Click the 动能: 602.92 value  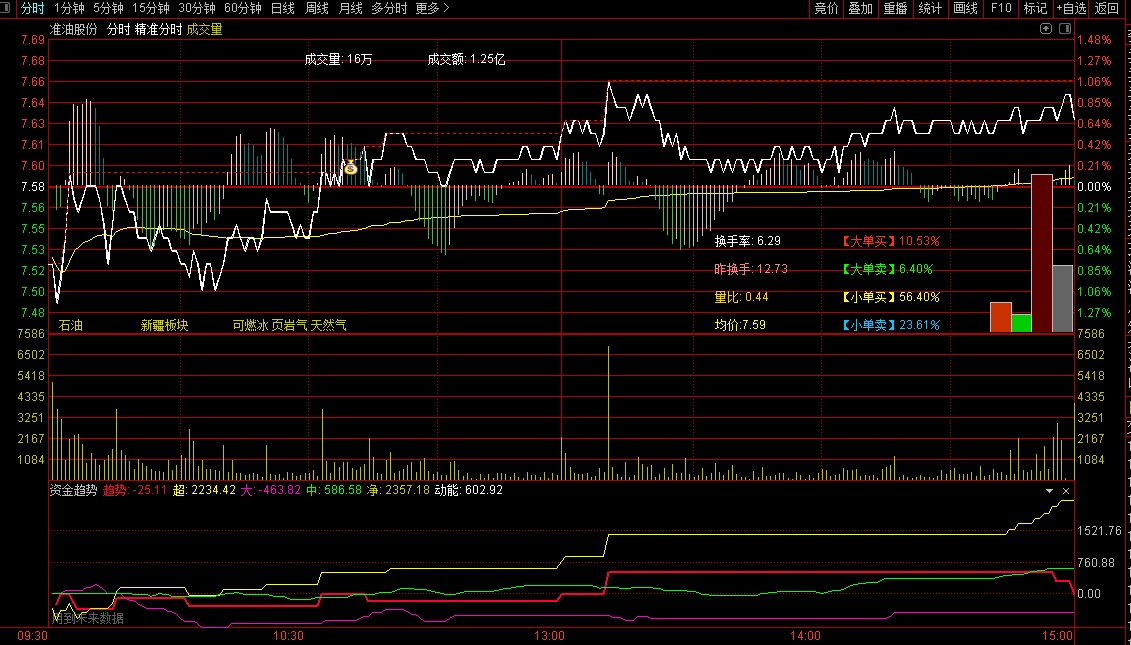click(x=468, y=491)
